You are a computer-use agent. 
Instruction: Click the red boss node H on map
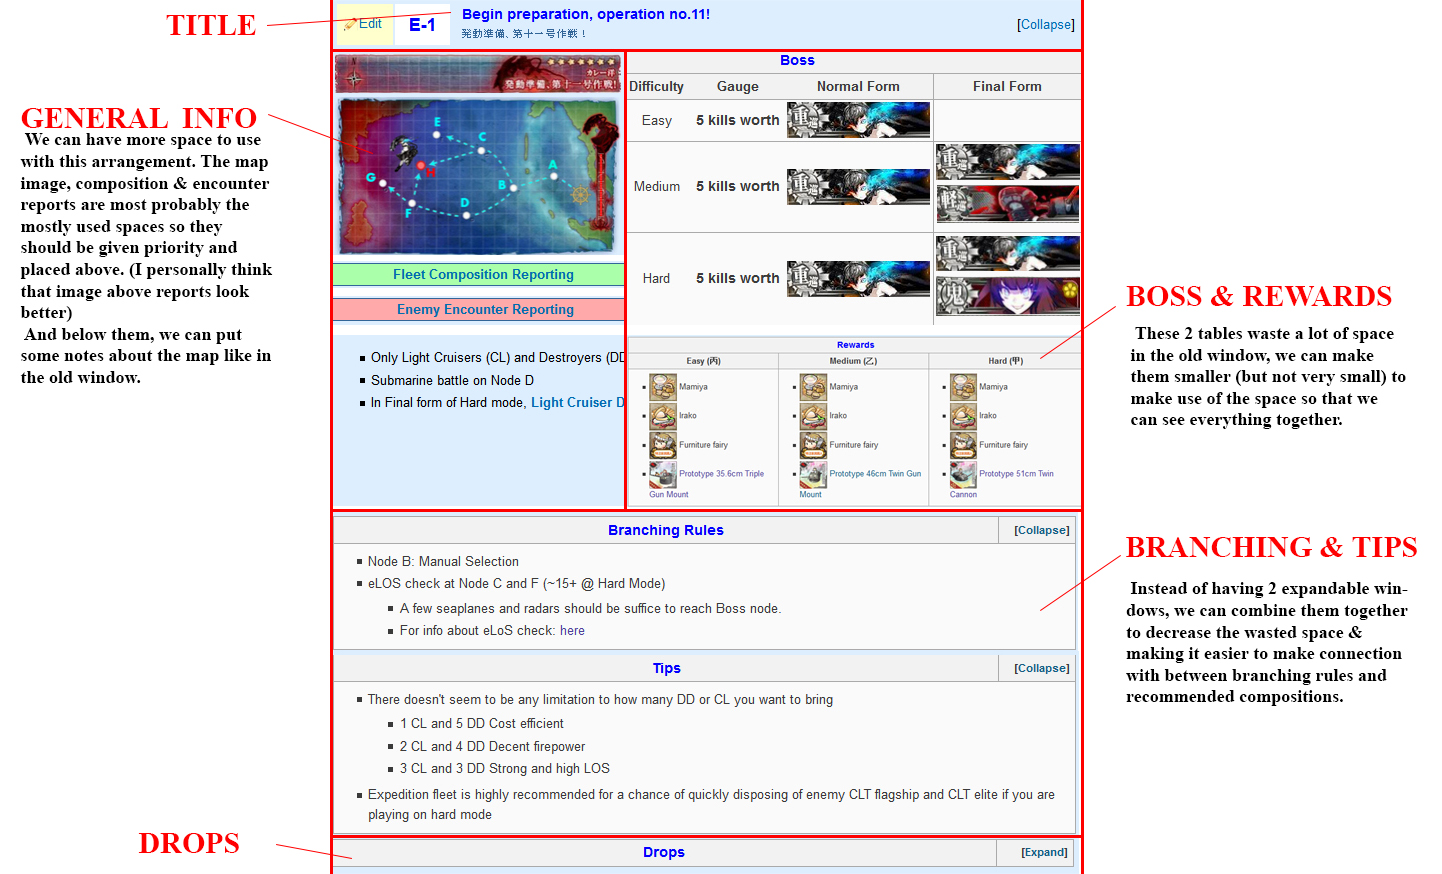tap(421, 165)
